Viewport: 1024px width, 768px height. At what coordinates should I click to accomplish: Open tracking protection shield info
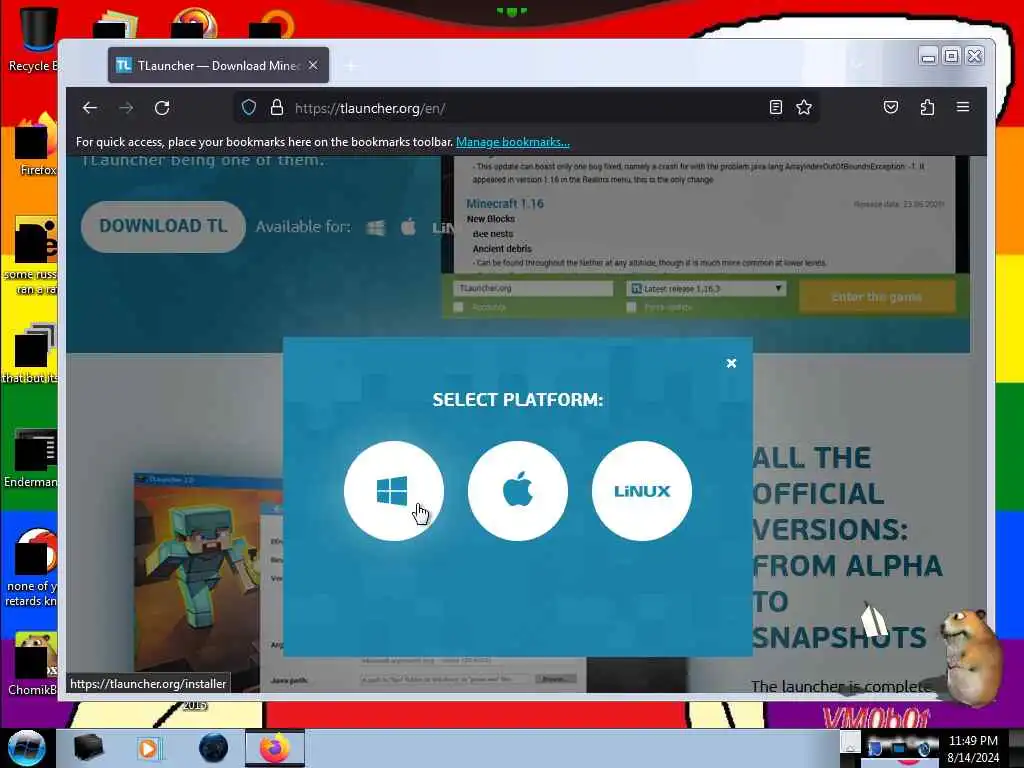tap(249, 108)
